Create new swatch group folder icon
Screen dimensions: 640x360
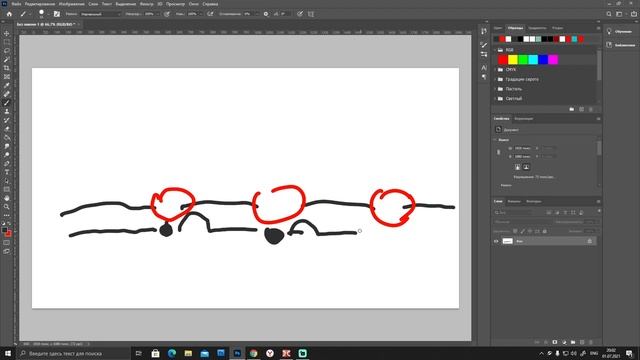(x=571, y=109)
